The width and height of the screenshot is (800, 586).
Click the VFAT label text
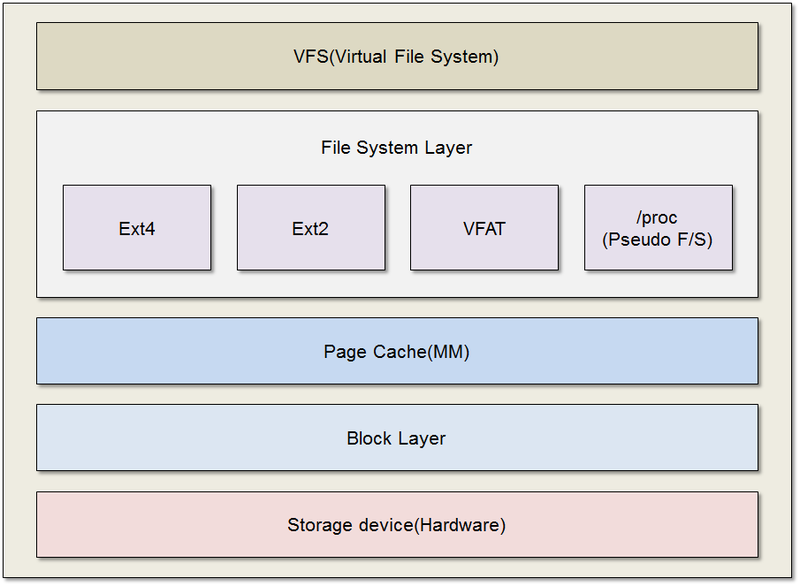(484, 227)
